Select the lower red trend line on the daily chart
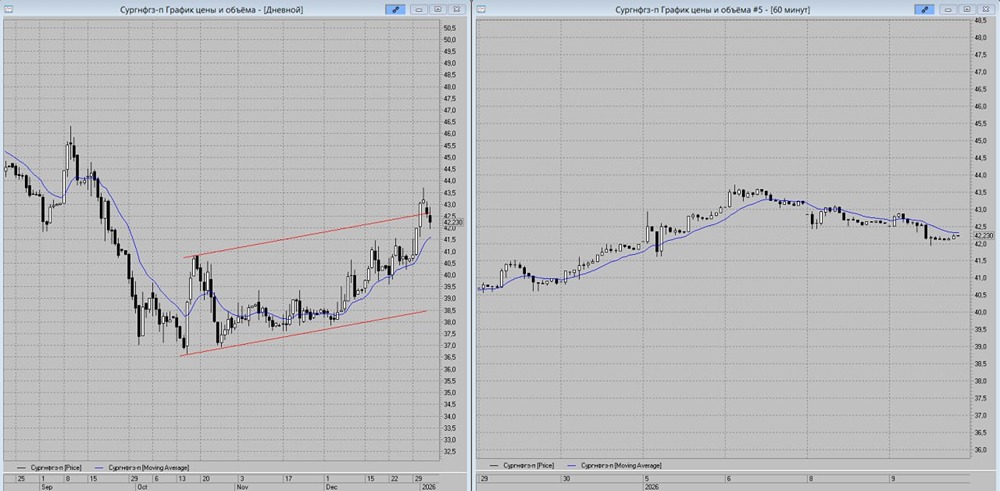The image size is (1000, 491). 303,333
